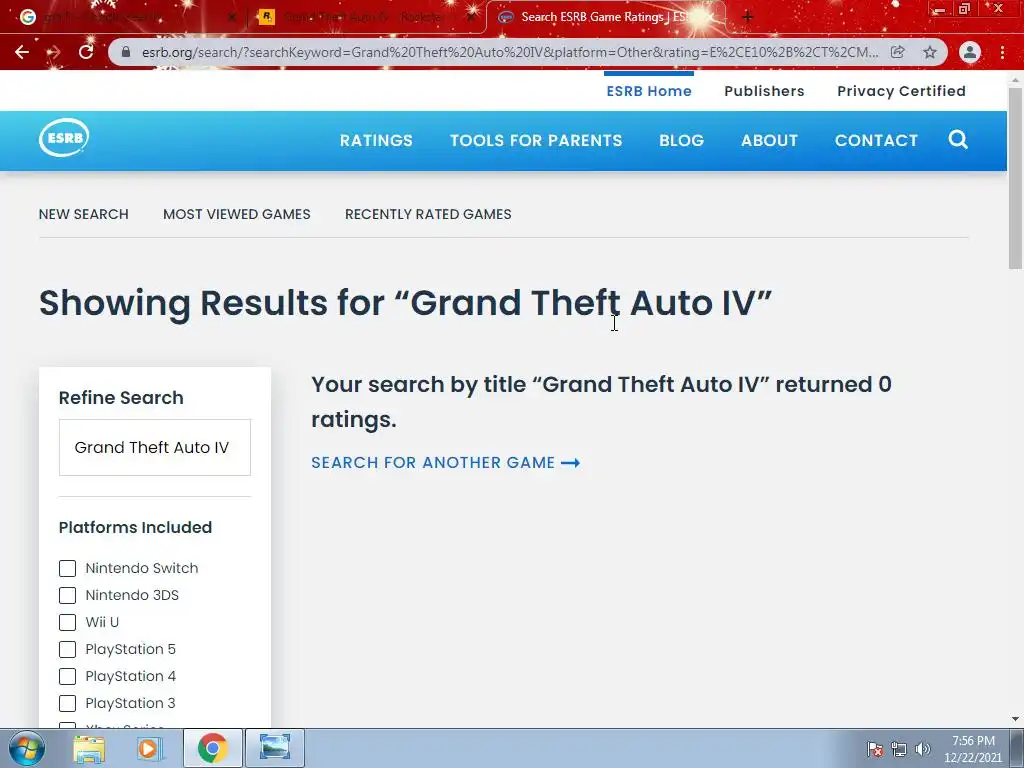The image size is (1024, 768).
Task: Share this page via the address bar icon
Action: point(898,52)
